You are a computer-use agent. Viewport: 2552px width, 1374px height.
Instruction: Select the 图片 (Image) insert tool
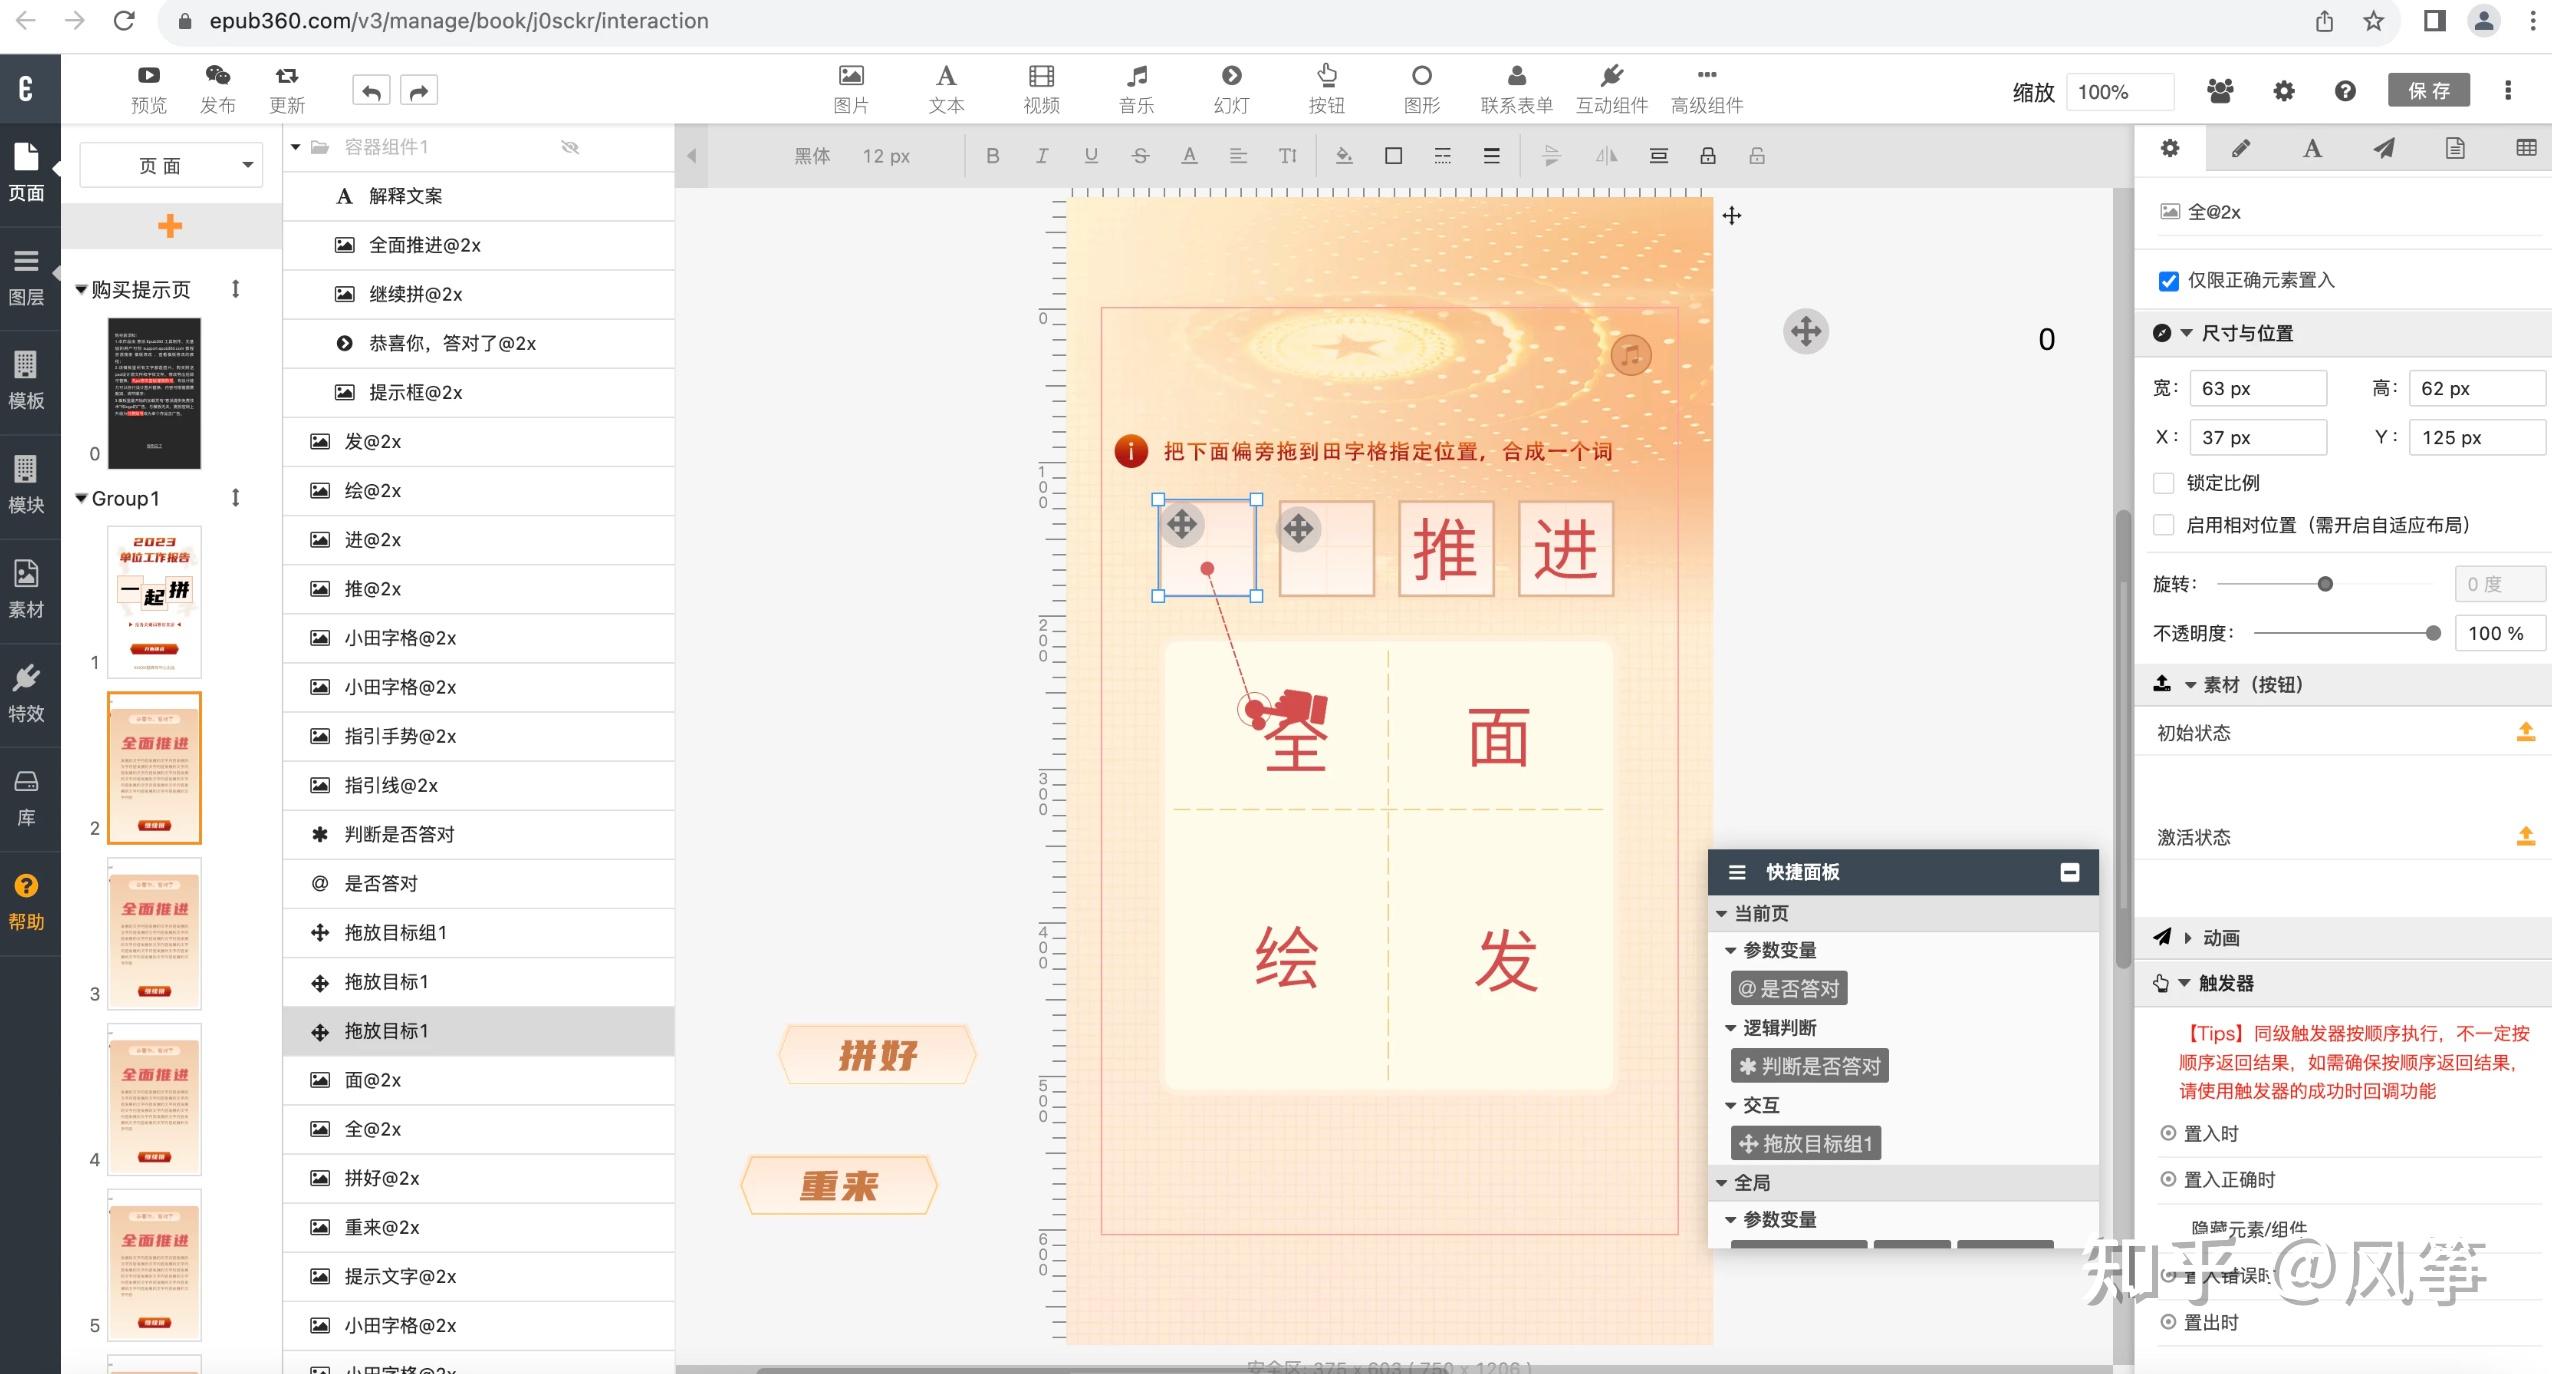click(849, 88)
